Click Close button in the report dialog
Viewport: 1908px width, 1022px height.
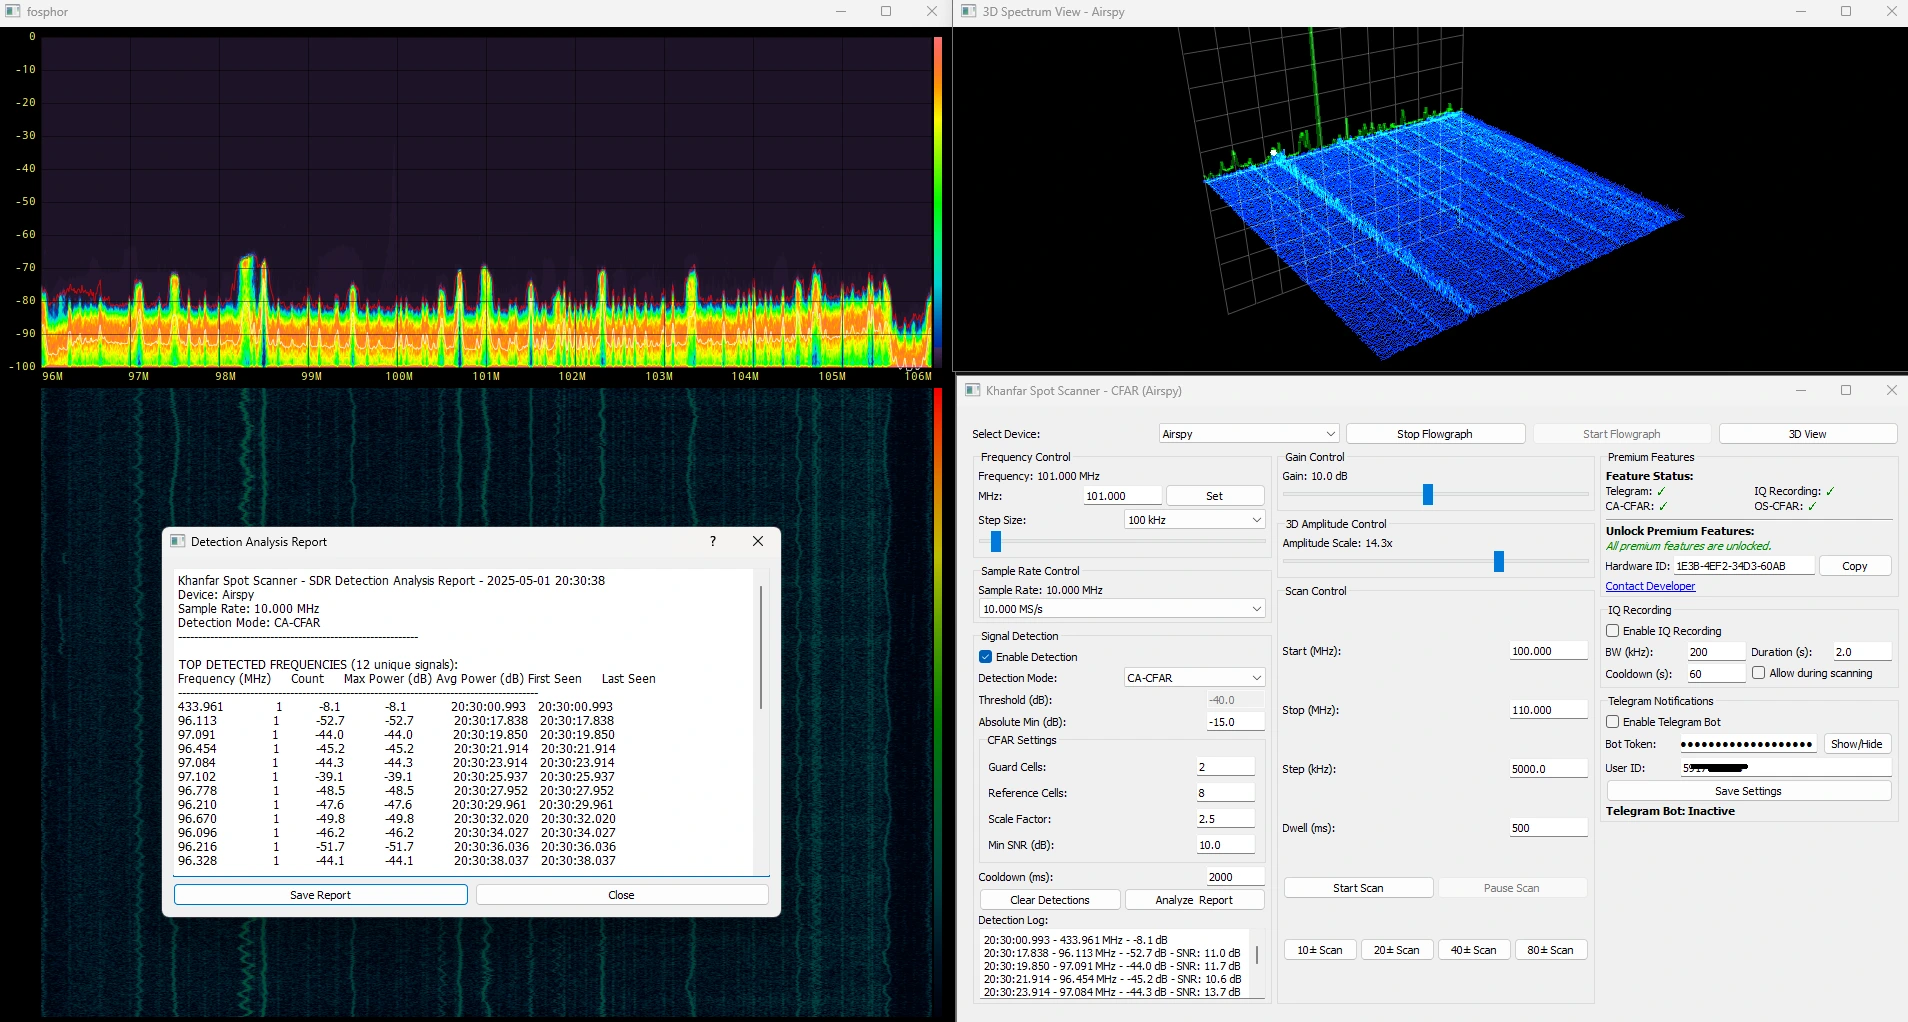click(x=621, y=895)
